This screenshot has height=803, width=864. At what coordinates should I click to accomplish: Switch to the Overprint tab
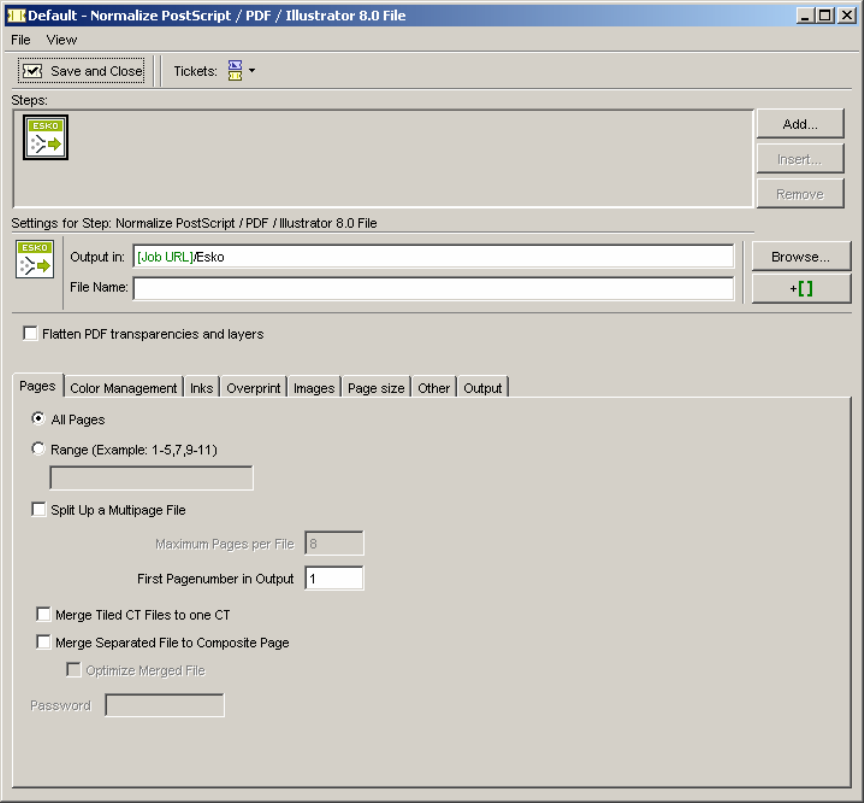253,388
